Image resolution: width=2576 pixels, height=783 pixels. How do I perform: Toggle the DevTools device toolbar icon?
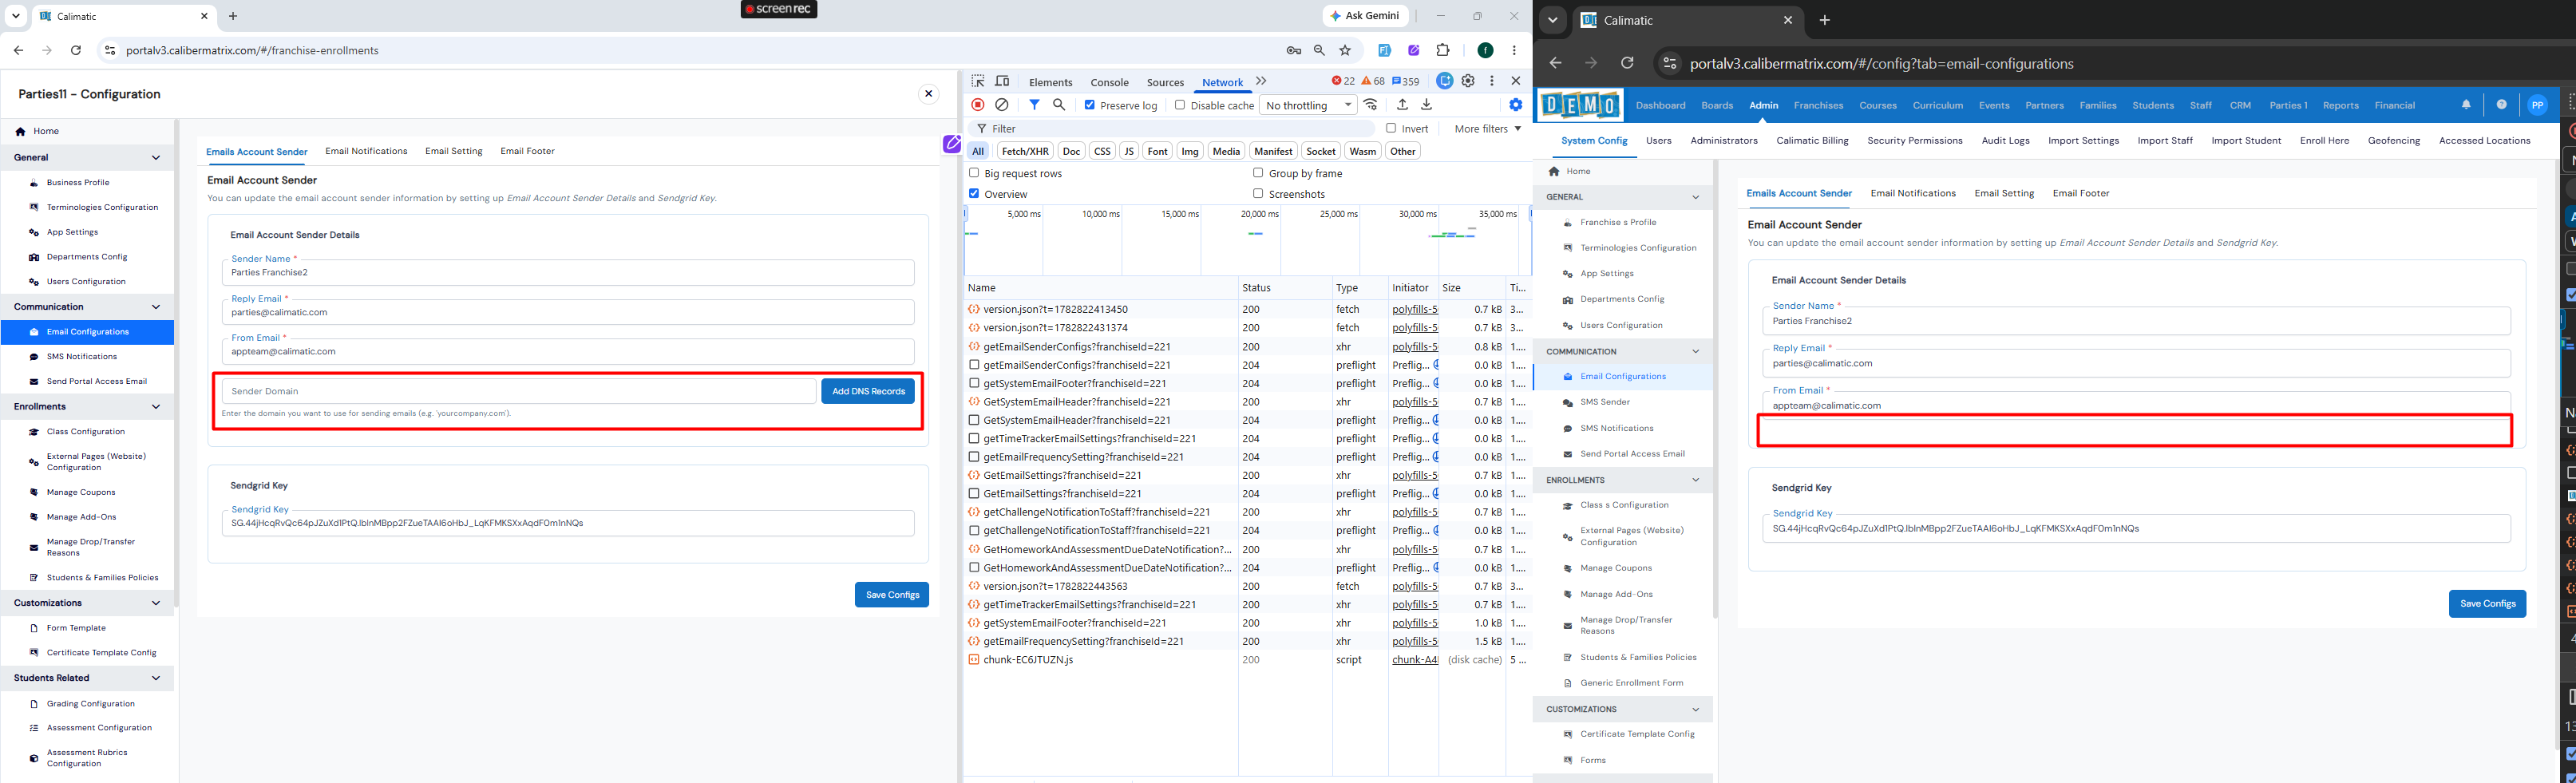pyautogui.click(x=1002, y=81)
